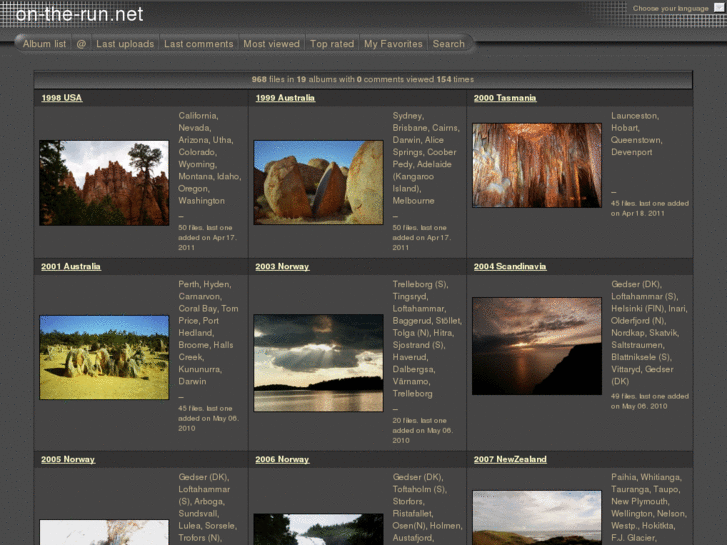Click the 2001 Australia album link
Screen dimensions: 727x545
tap(71, 267)
